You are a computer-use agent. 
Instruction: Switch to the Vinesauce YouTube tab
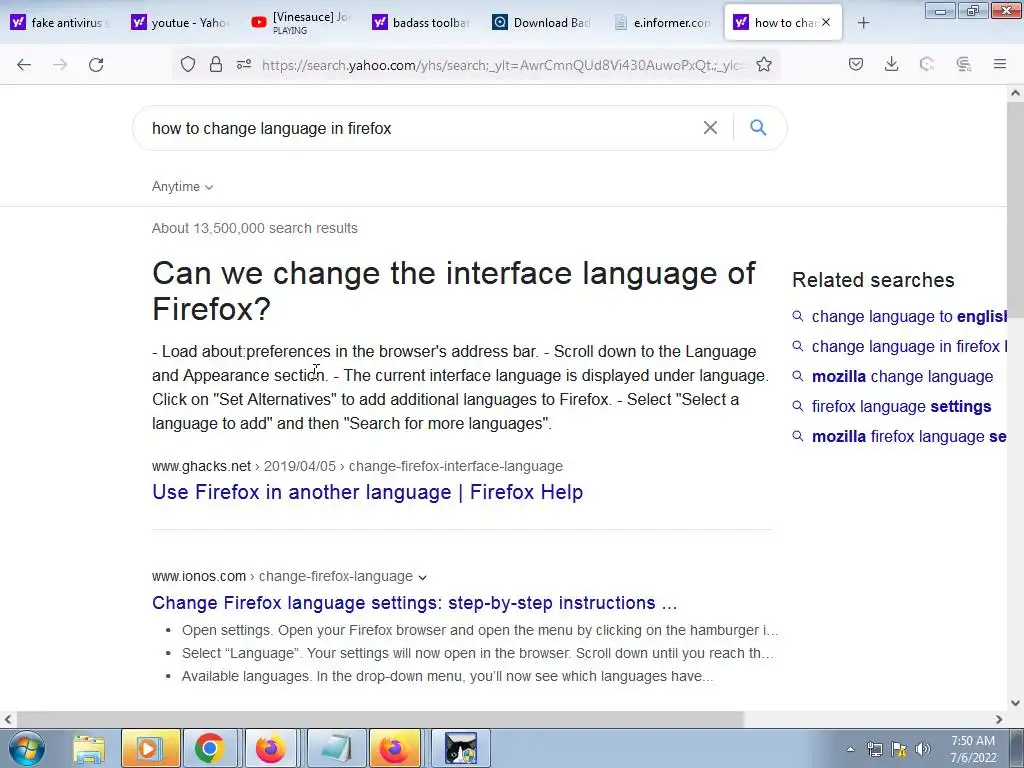[x=301, y=23]
